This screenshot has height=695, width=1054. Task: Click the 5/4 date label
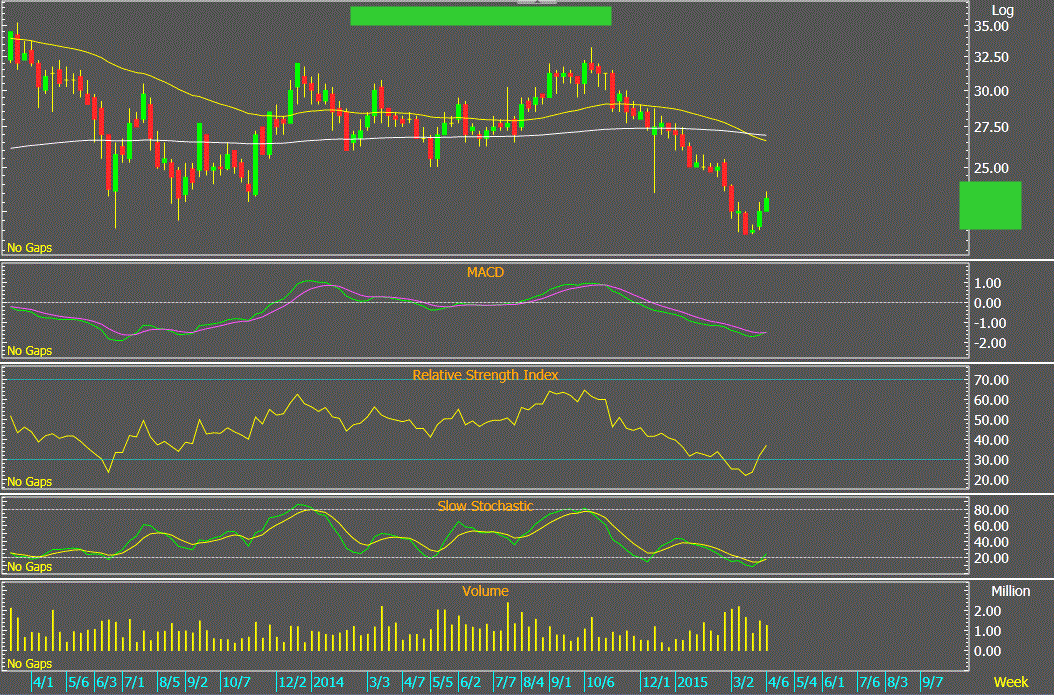click(807, 683)
